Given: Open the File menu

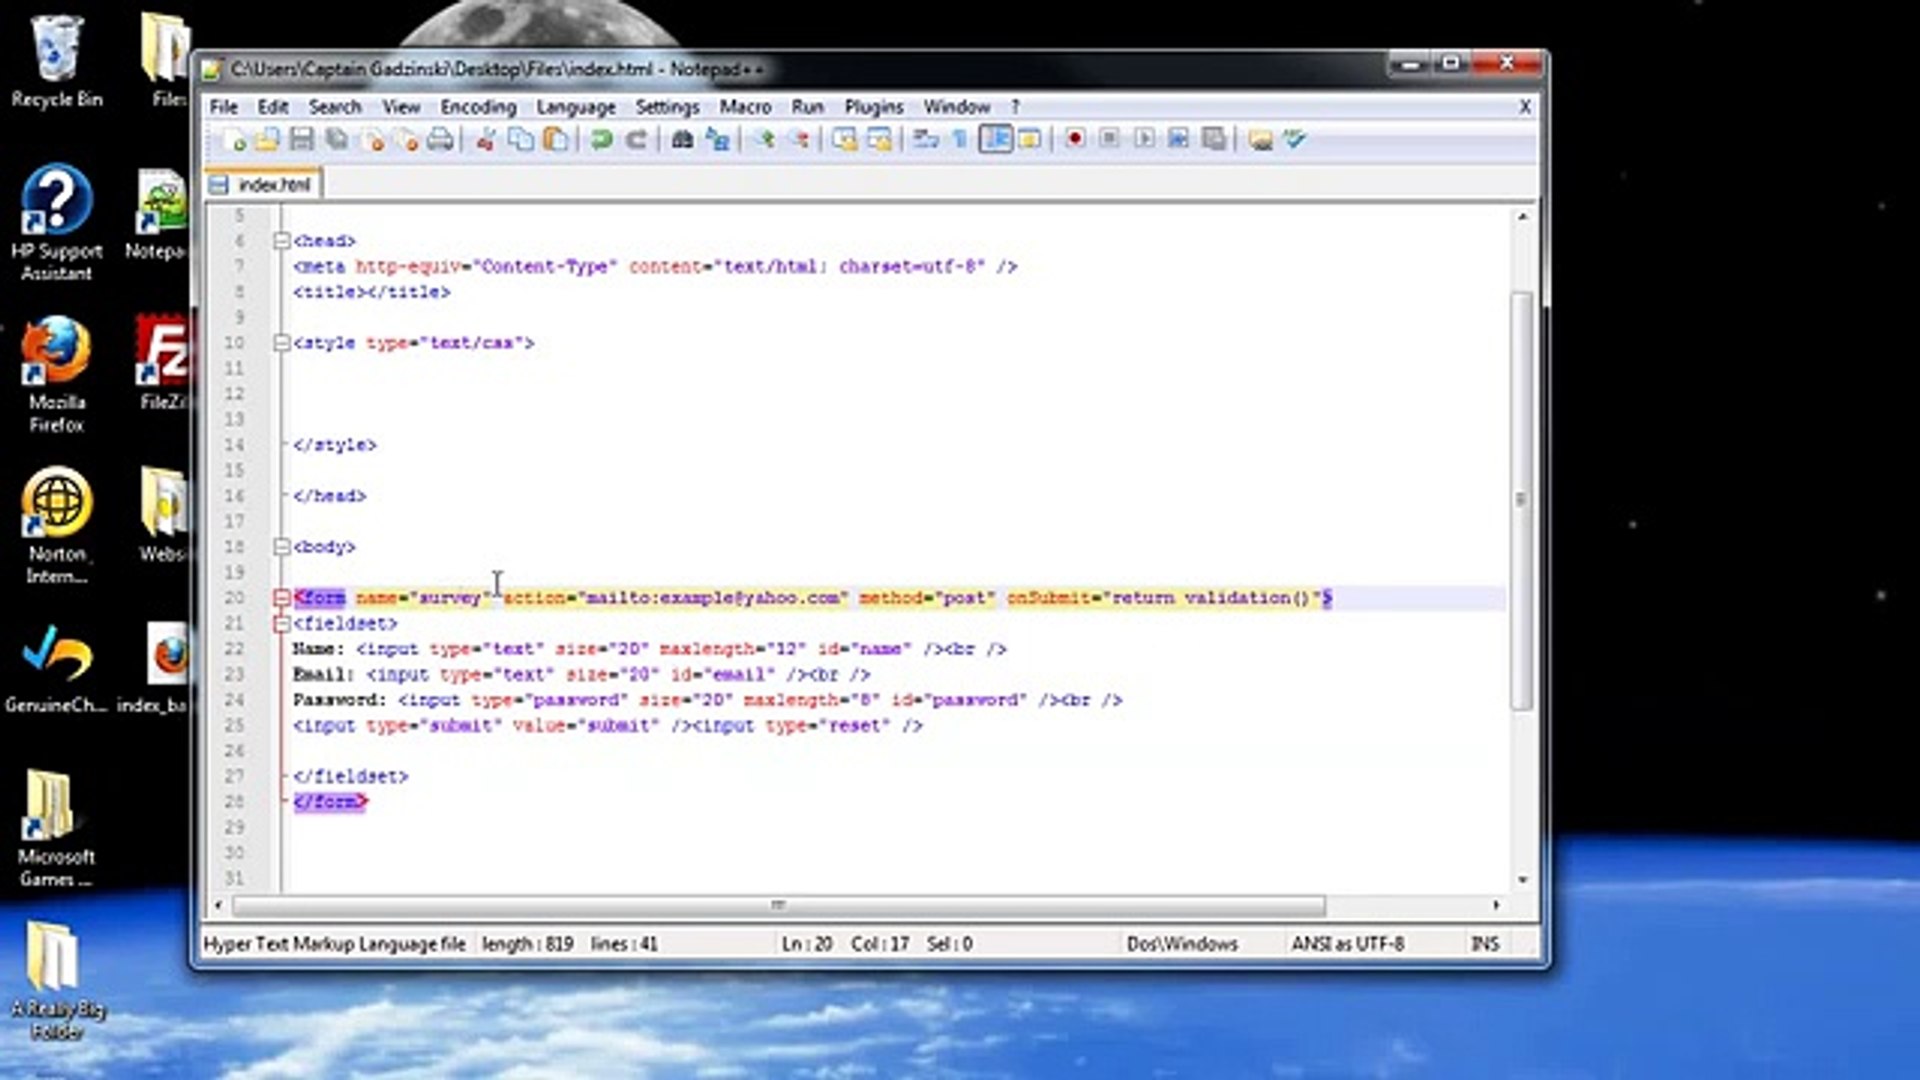Looking at the screenshot, I should [x=224, y=107].
